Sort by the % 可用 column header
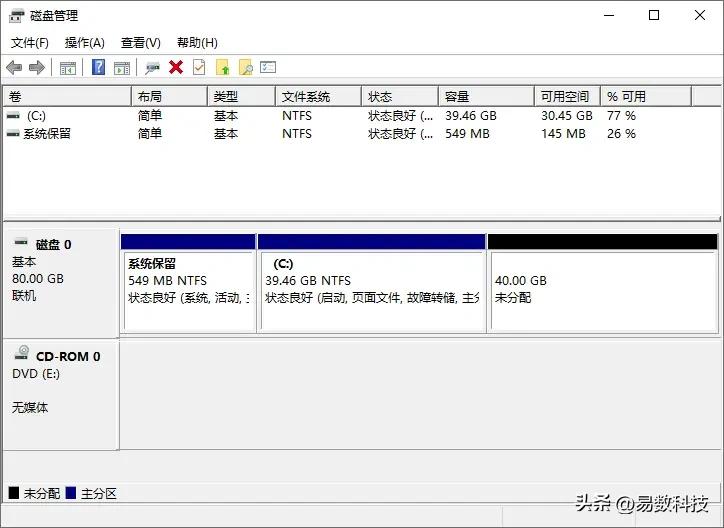 [x=646, y=96]
